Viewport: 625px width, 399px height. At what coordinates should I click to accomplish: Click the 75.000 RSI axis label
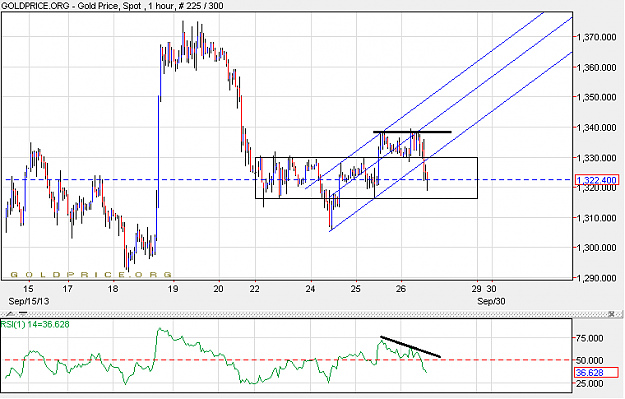tap(590, 338)
